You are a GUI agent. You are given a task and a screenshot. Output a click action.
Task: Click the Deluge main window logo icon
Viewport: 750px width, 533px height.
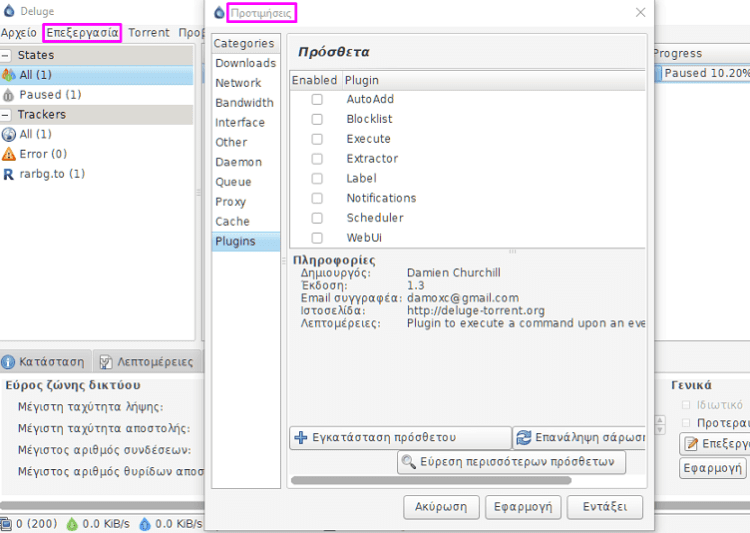[x=9, y=11]
